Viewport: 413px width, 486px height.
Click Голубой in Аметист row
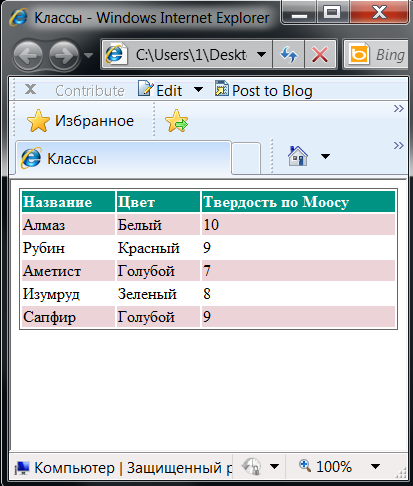pyautogui.click(x=158, y=271)
